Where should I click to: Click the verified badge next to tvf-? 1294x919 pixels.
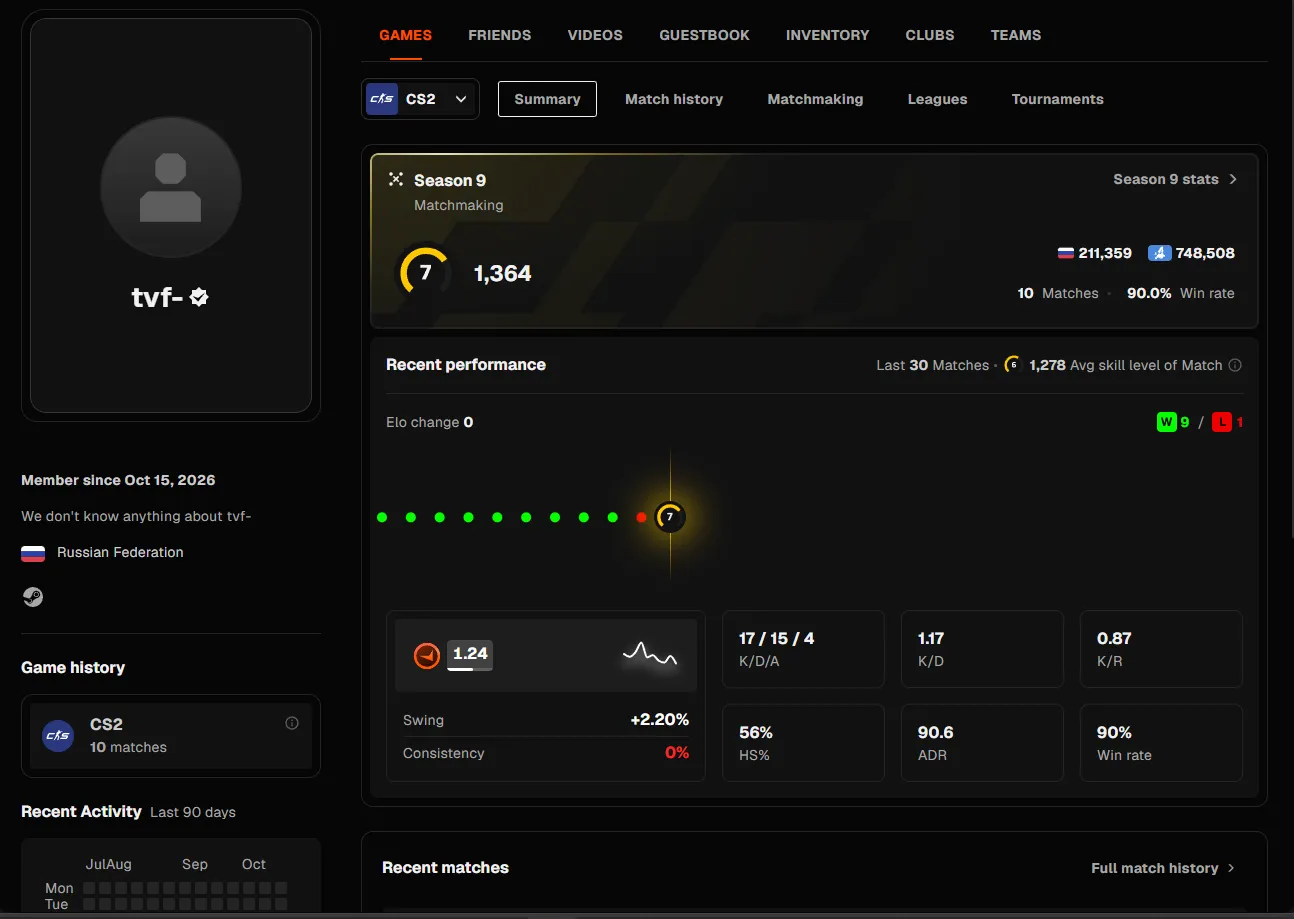(x=199, y=297)
